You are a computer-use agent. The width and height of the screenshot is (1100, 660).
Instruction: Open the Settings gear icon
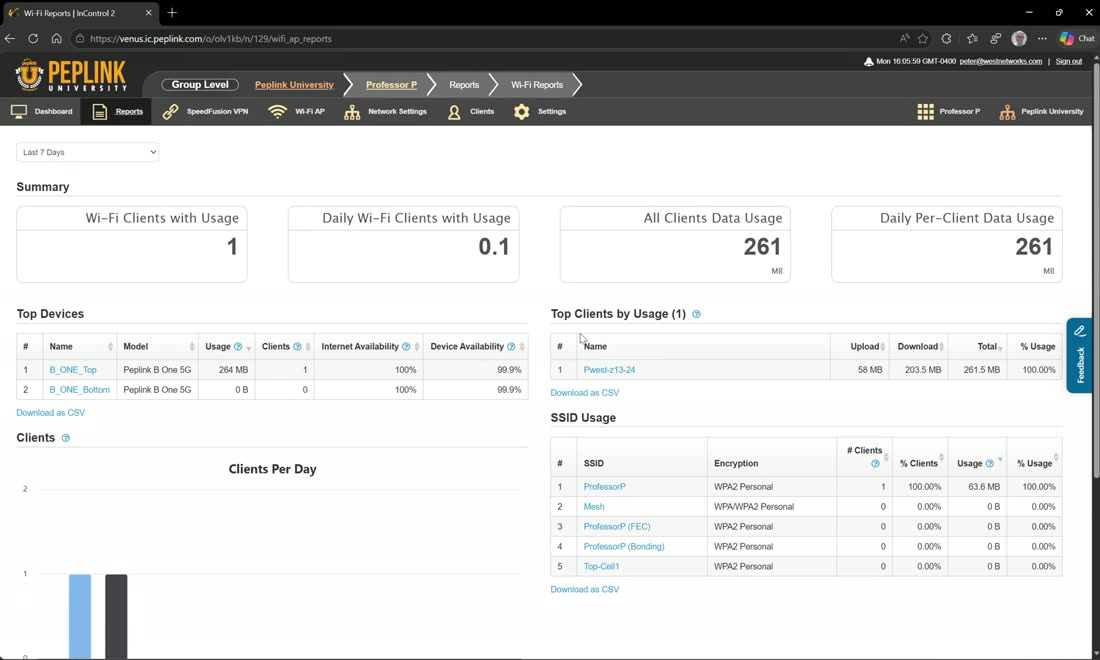point(521,112)
